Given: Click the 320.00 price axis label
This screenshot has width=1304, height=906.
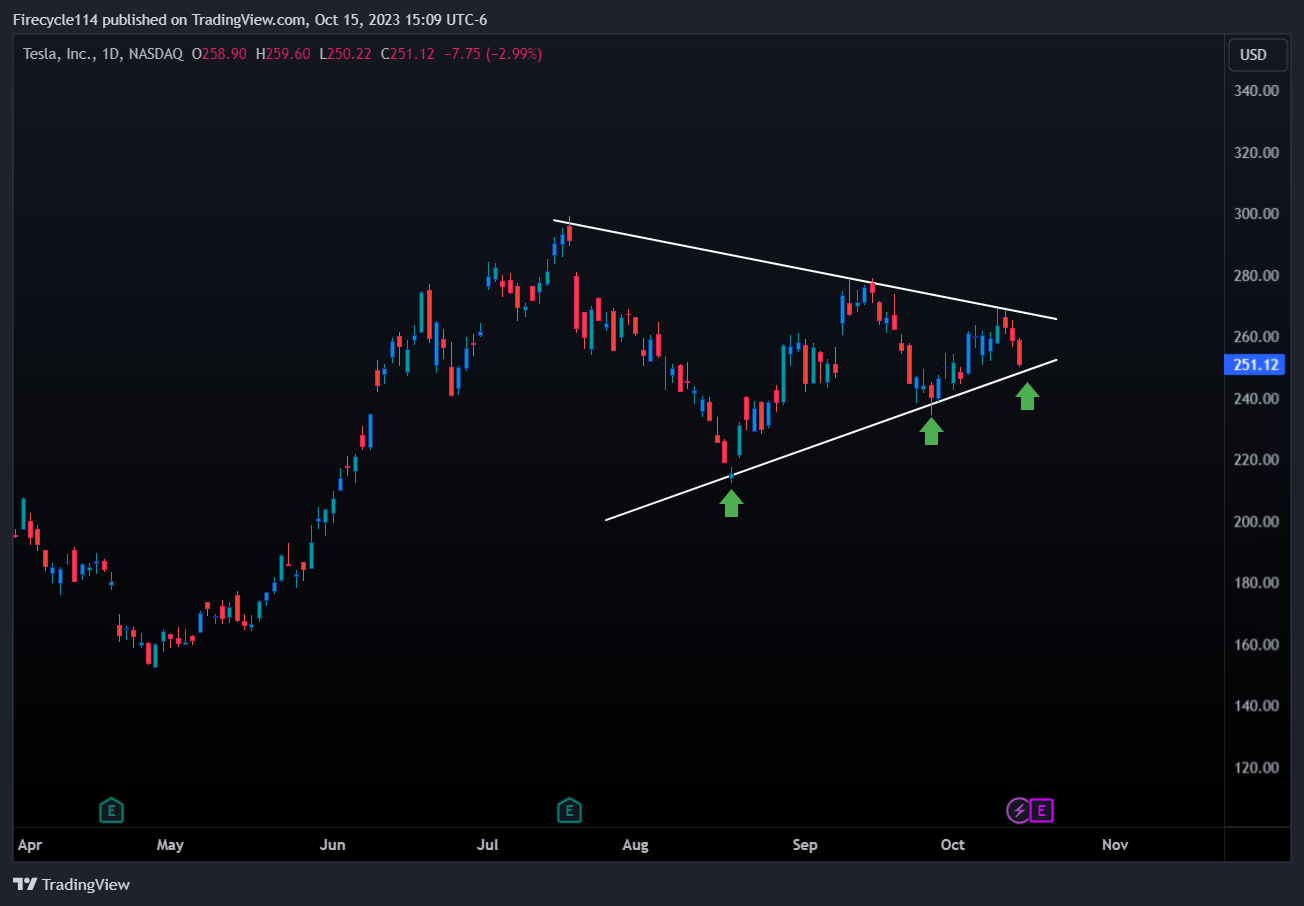Looking at the screenshot, I should pyautogui.click(x=1257, y=153).
